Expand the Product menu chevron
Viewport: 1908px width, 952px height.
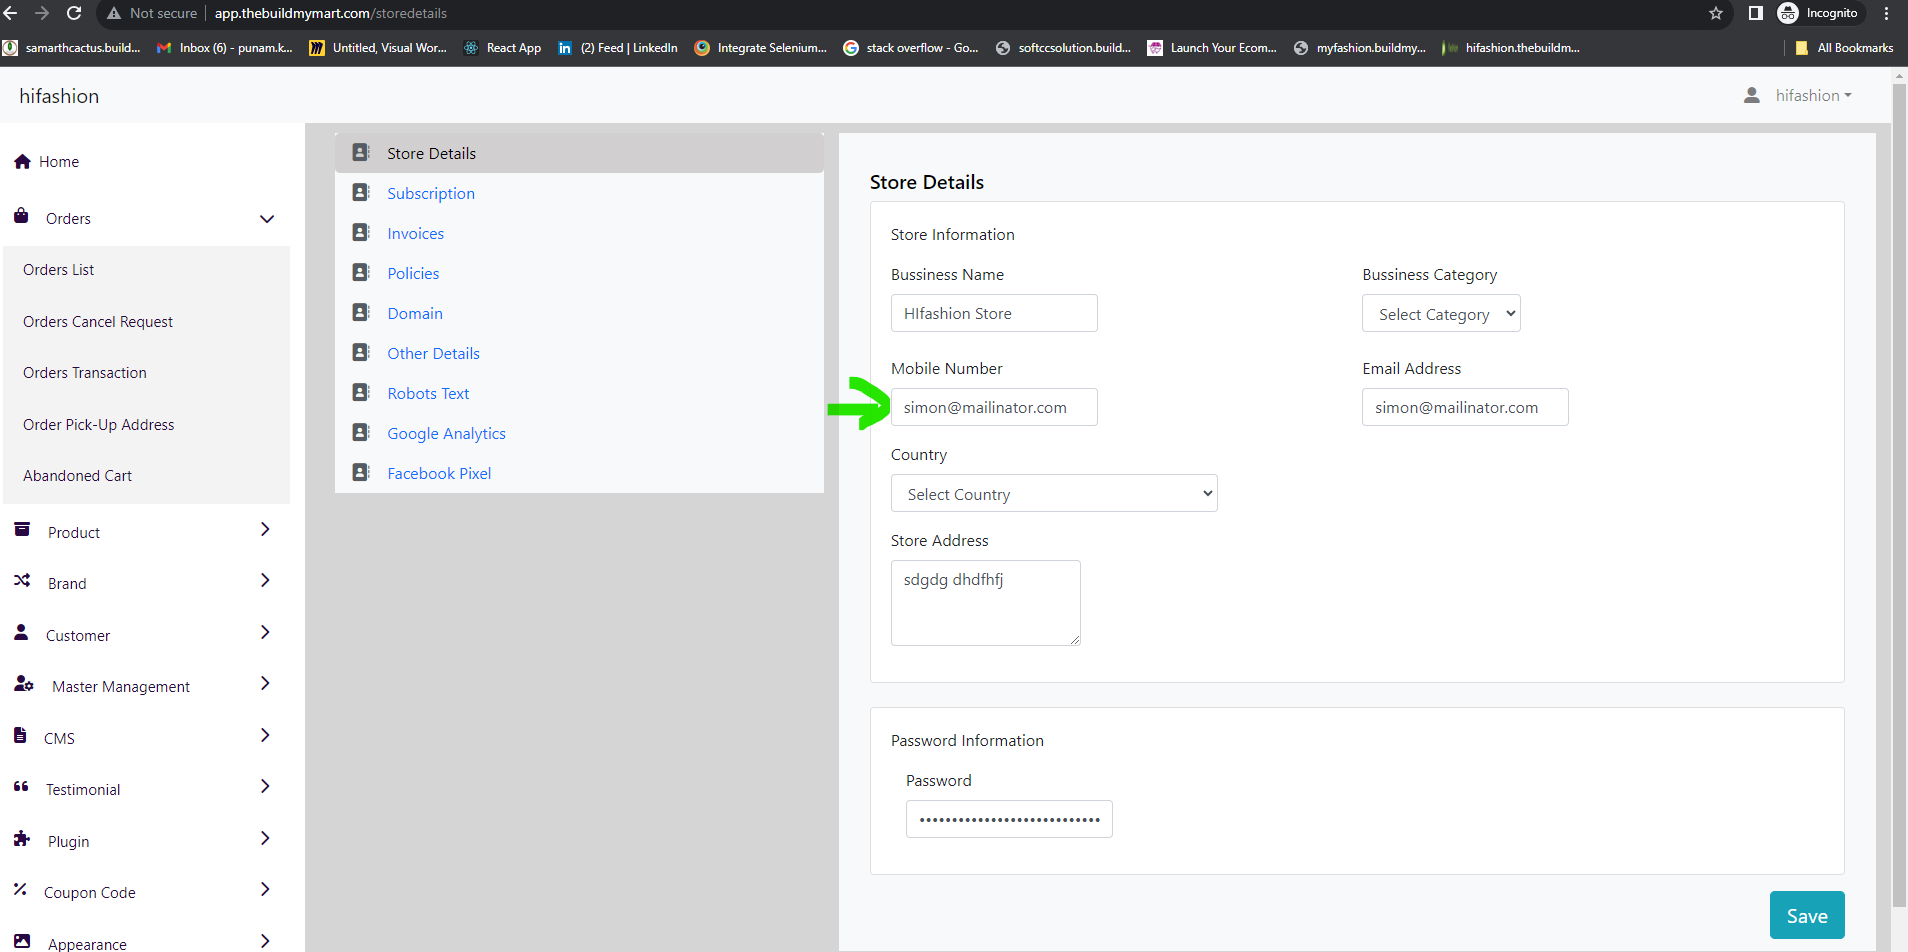coord(265,529)
